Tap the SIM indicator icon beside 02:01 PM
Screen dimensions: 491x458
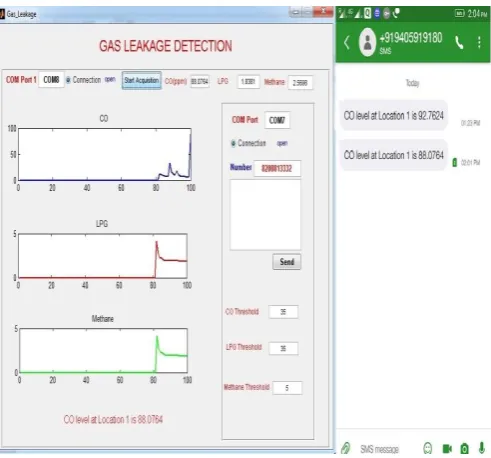[454, 162]
